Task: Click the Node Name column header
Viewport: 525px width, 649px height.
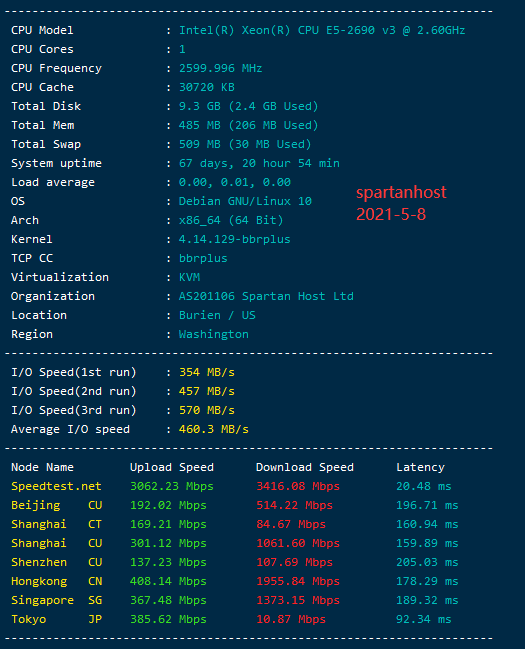Action: click(42, 467)
